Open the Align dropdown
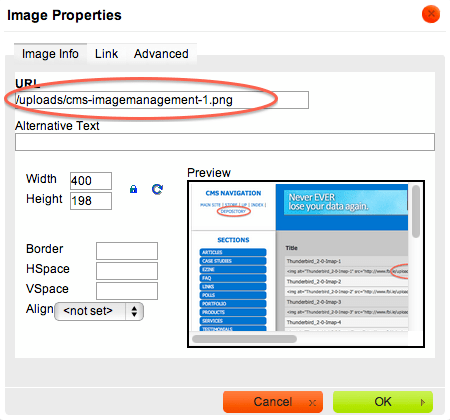Screen dimensions: 450x420 pyautogui.click(x=99, y=311)
